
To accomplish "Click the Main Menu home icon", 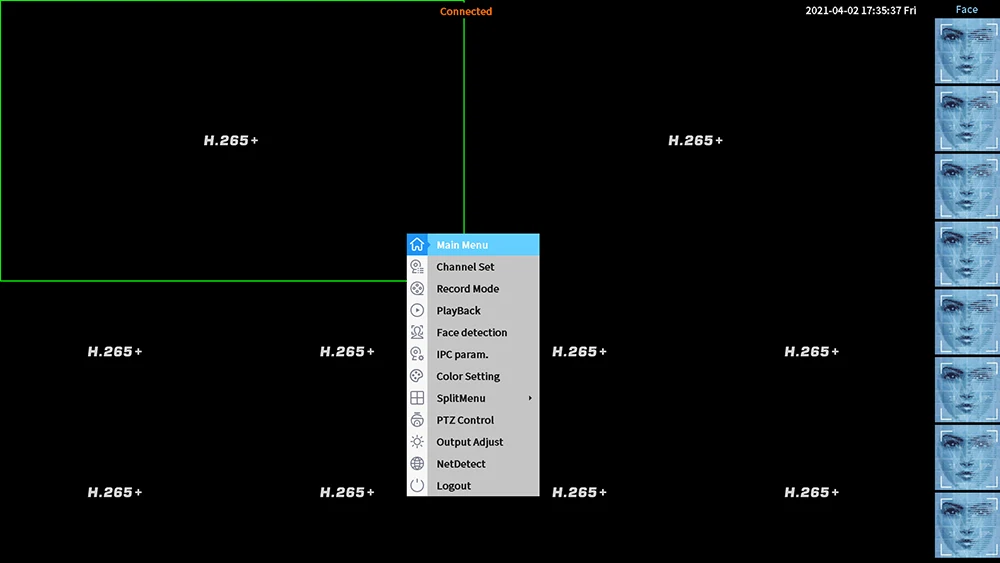I will [417, 245].
